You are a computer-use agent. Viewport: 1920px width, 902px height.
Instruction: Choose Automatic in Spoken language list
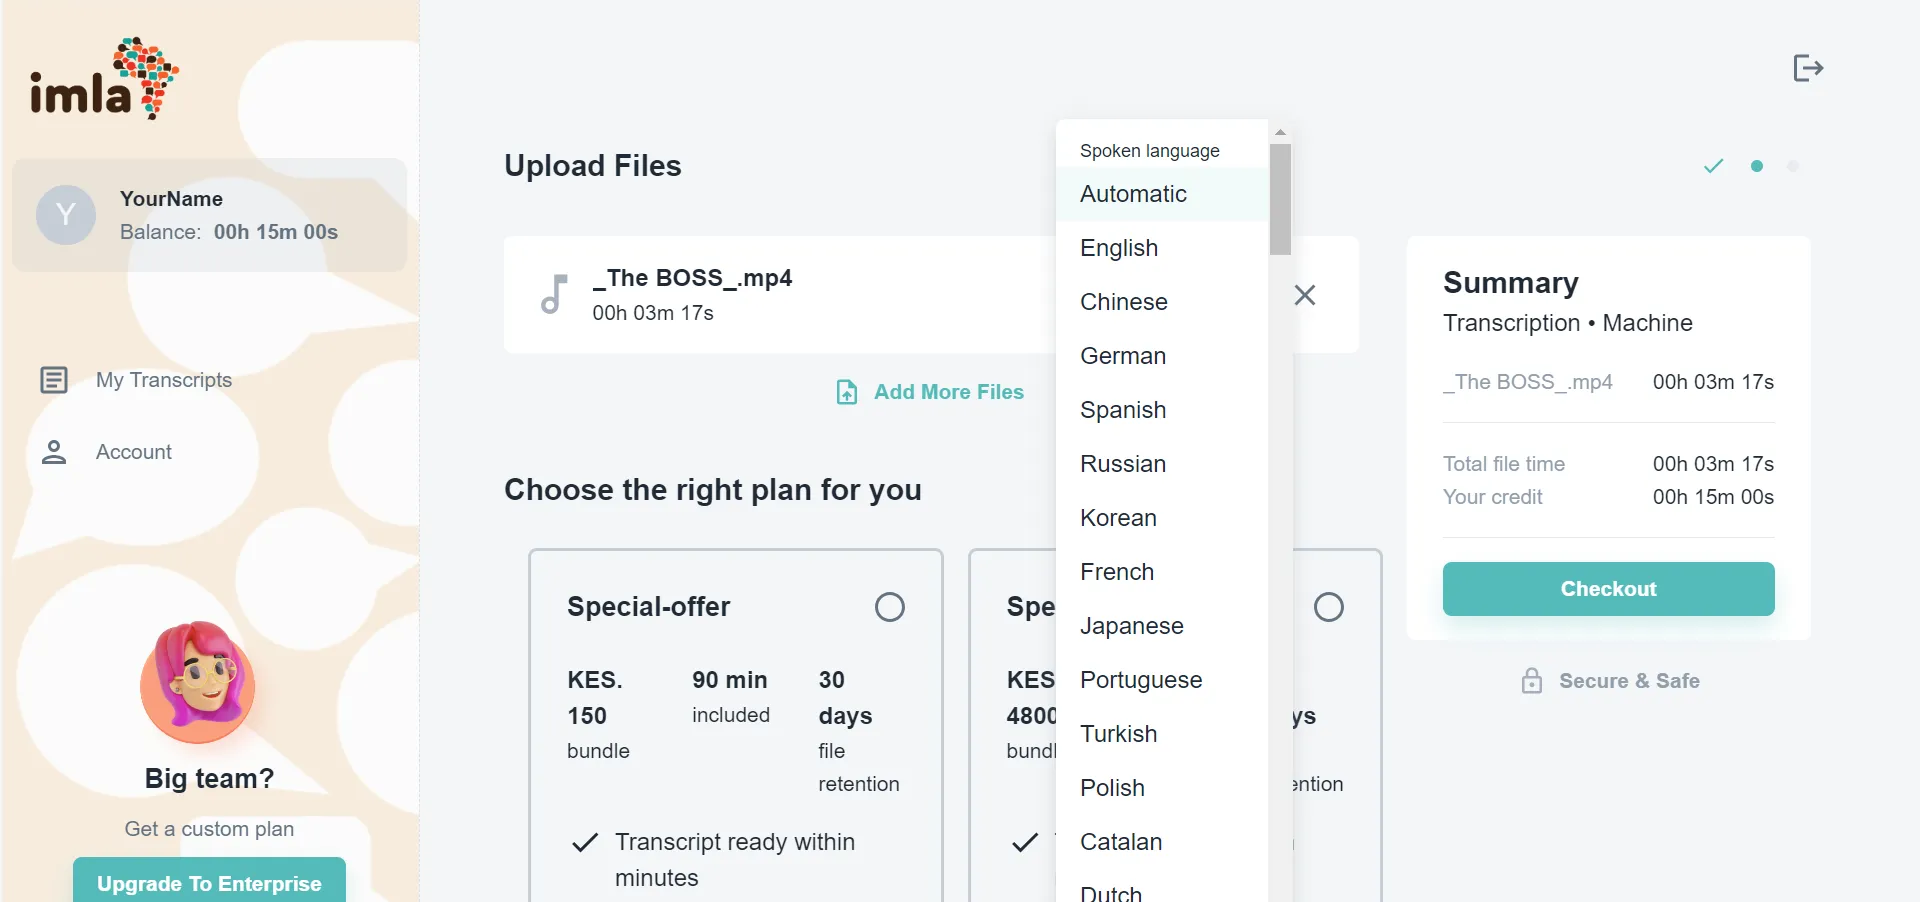point(1133,194)
